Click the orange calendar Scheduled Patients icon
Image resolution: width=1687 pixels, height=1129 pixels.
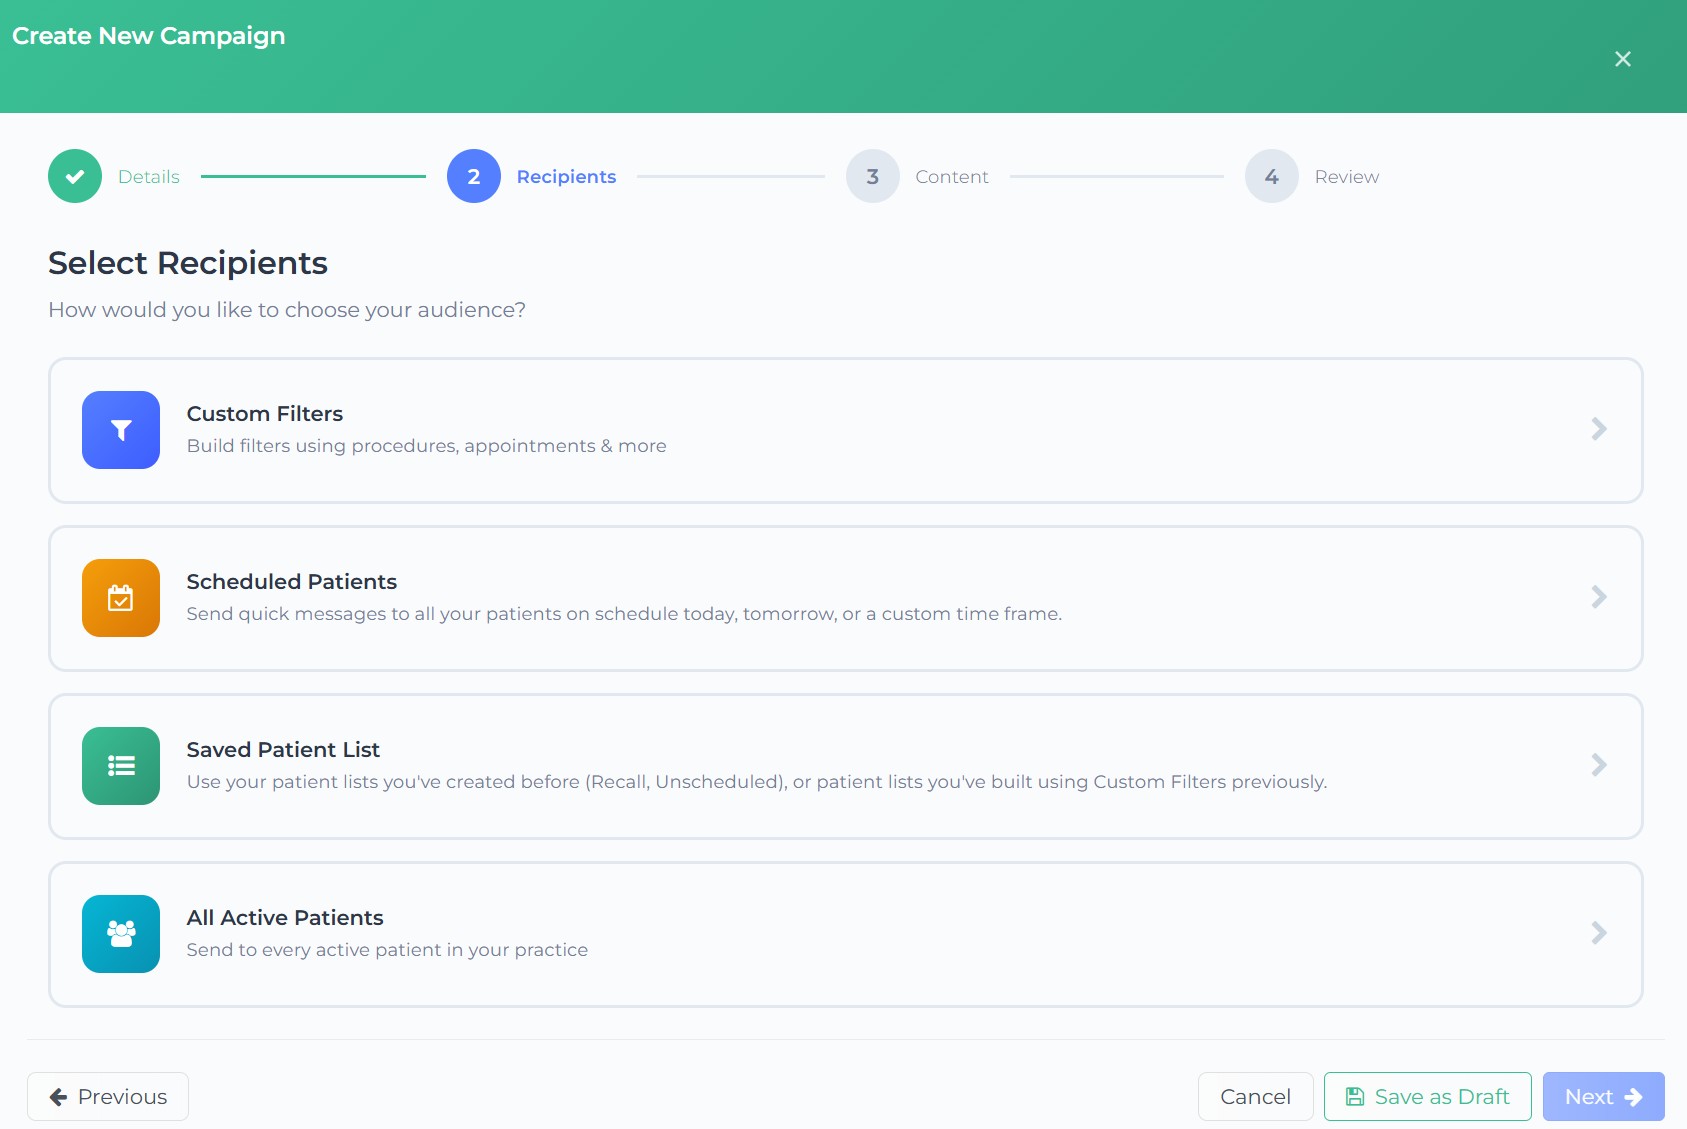(x=121, y=598)
